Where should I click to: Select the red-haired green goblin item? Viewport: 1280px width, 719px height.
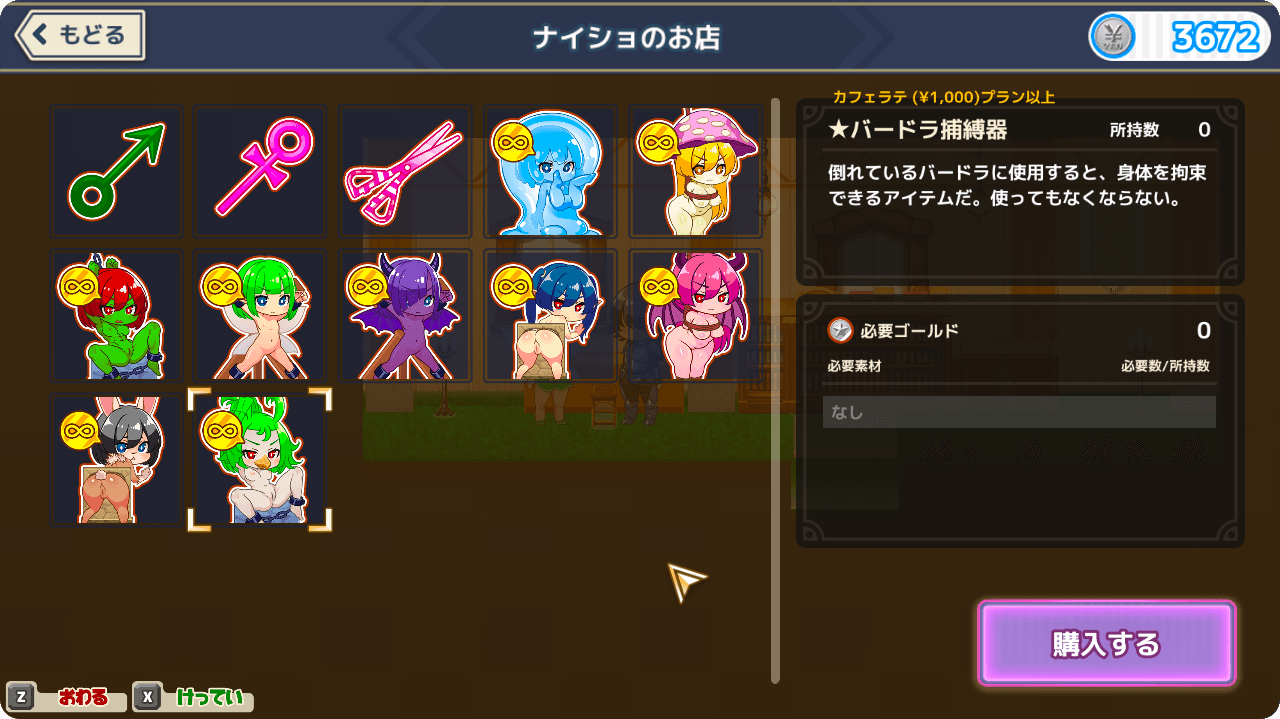(x=117, y=316)
